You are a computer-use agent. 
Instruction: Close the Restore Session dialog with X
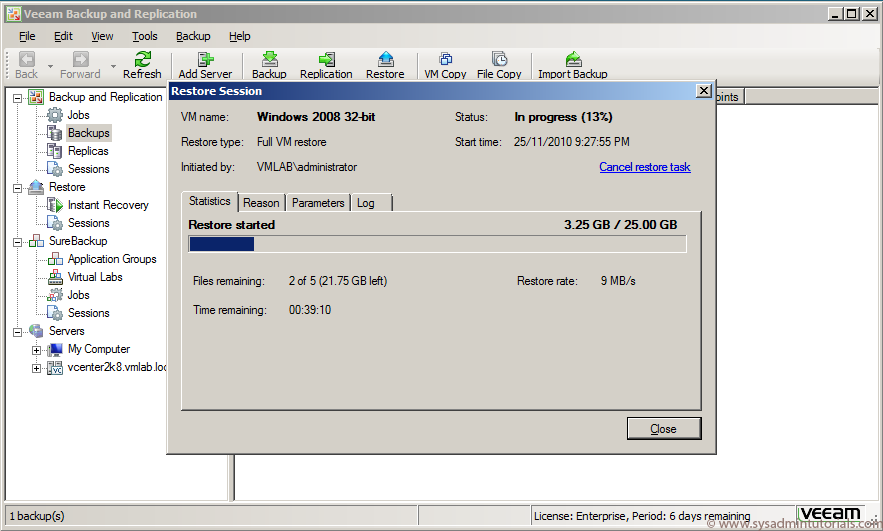tap(703, 91)
